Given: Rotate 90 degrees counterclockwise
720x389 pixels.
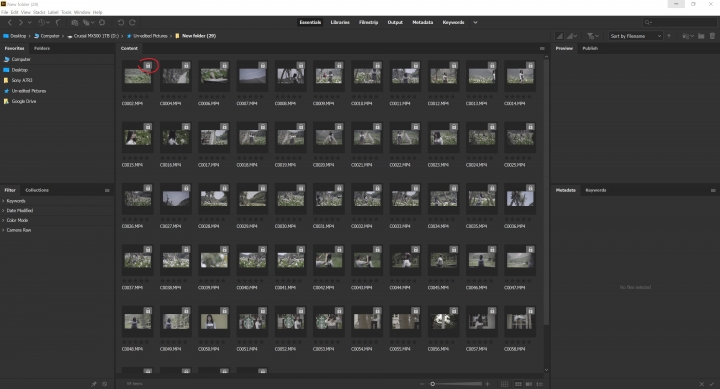Looking at the screenshot, I should 121,22.
